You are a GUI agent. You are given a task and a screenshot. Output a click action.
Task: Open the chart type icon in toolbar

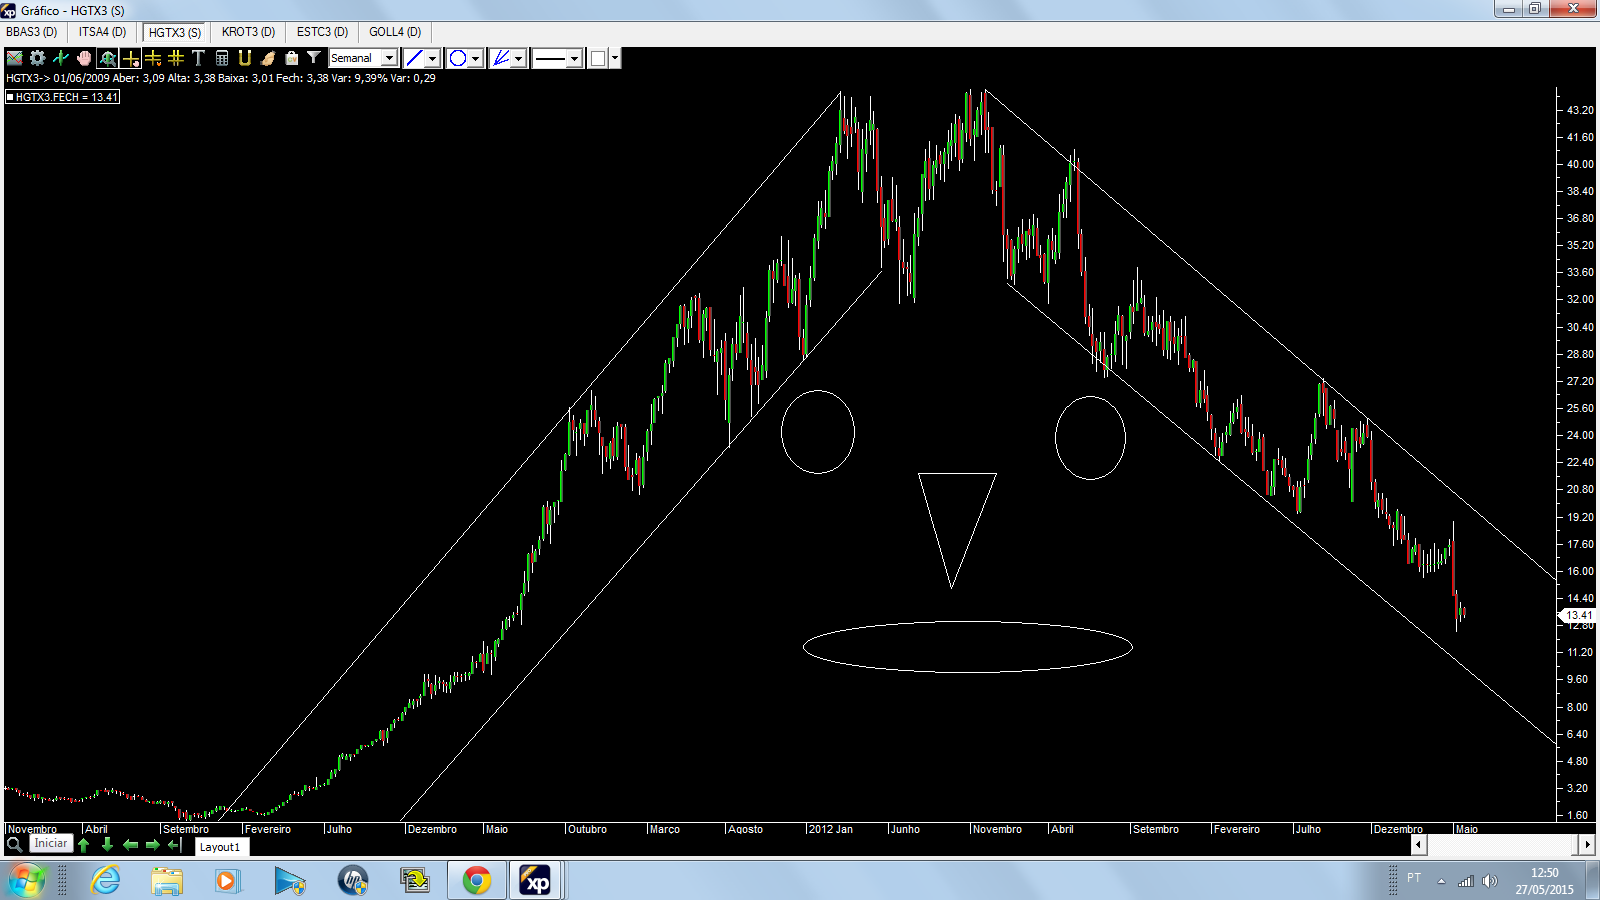tap(15, 58)
